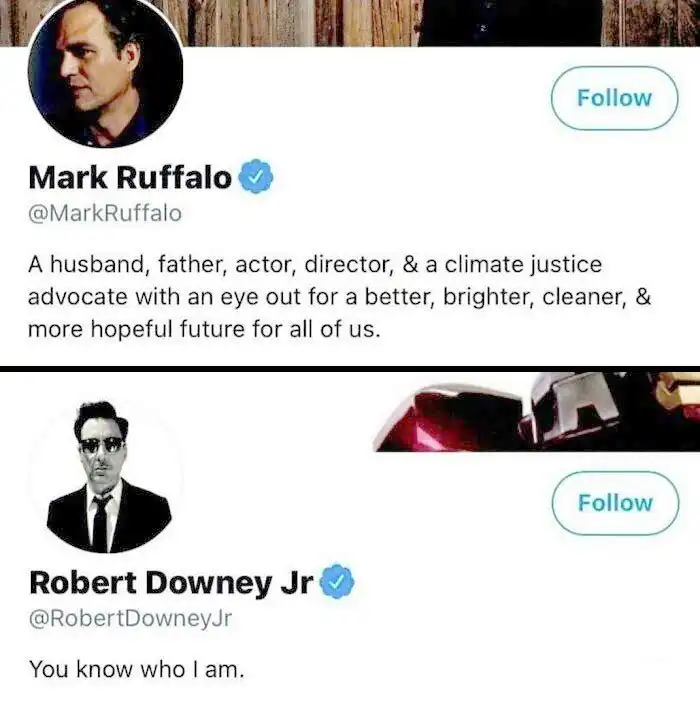Open Robert Downey Jr's profile photo
Viewport: 700px width, 723px height.
pyautogui.click(x=105, y=474)
